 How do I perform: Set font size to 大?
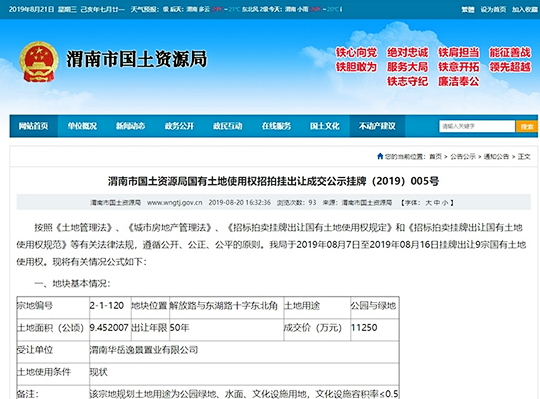428,202
